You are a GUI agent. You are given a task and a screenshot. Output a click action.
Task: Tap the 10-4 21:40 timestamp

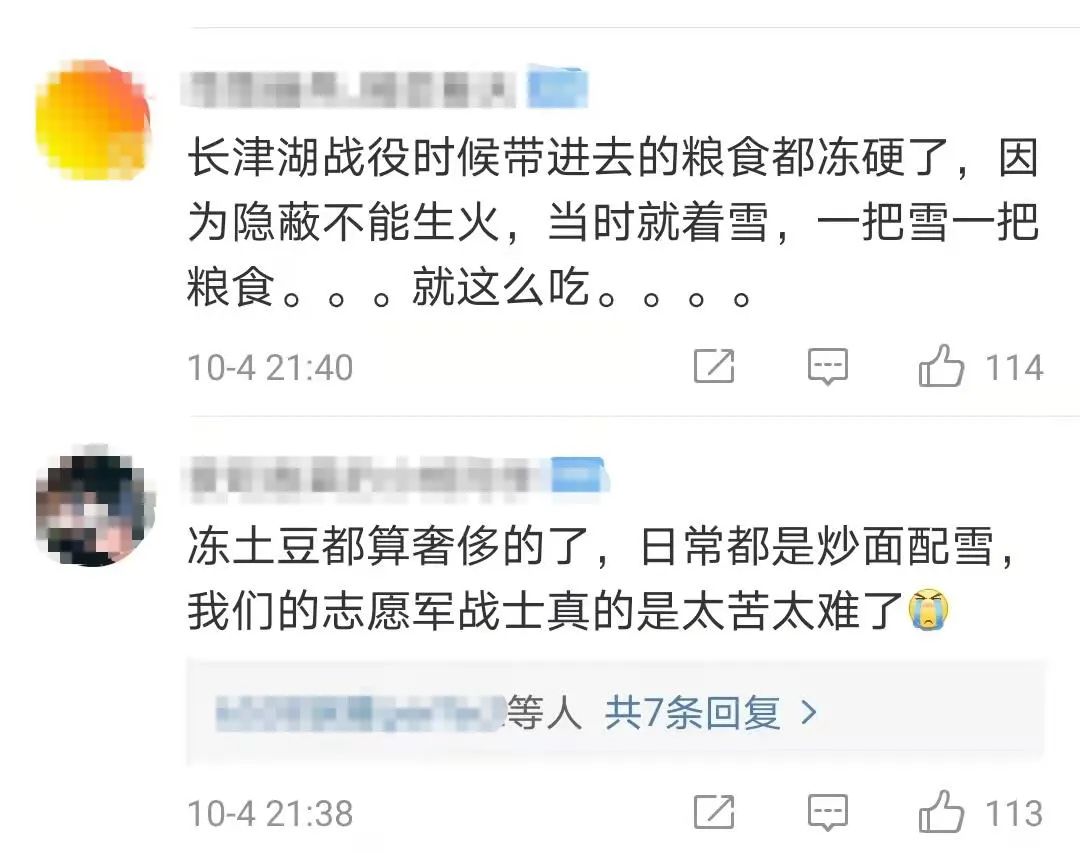tap(270, 367)
